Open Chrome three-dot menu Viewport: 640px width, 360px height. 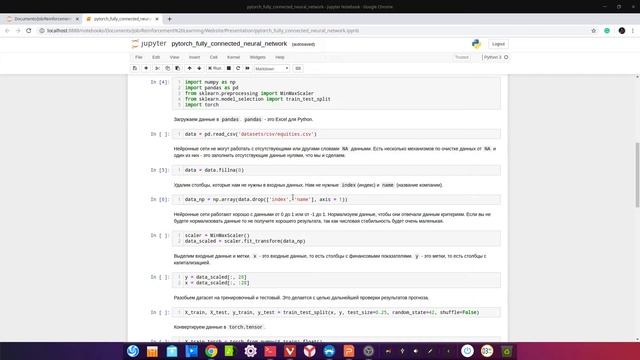(633, 31)
